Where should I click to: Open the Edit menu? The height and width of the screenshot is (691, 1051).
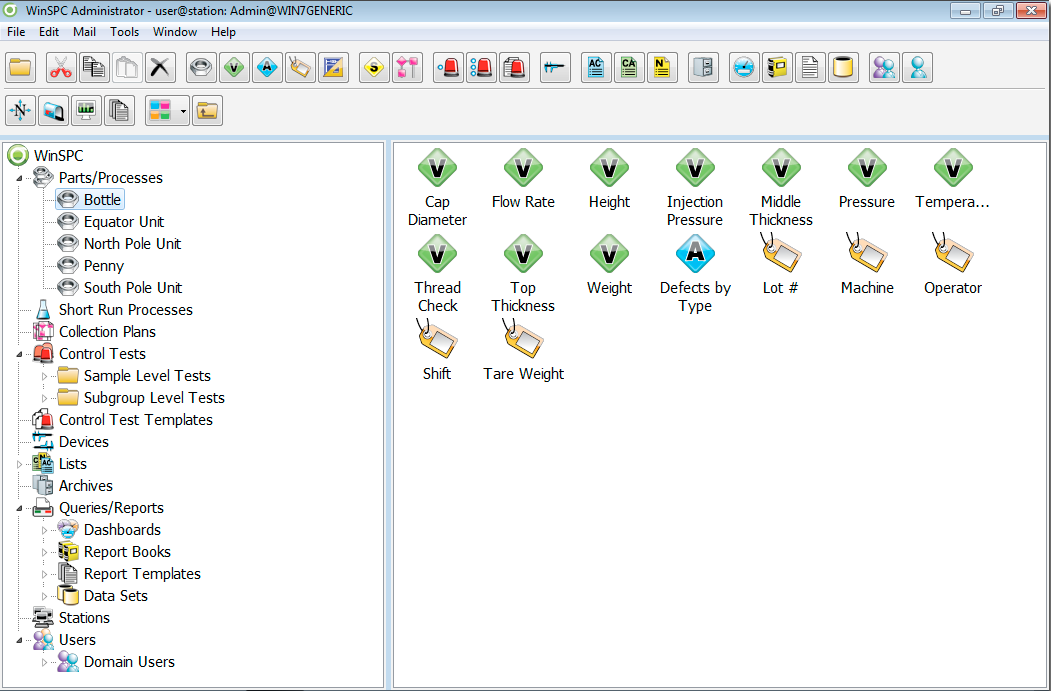48,32
